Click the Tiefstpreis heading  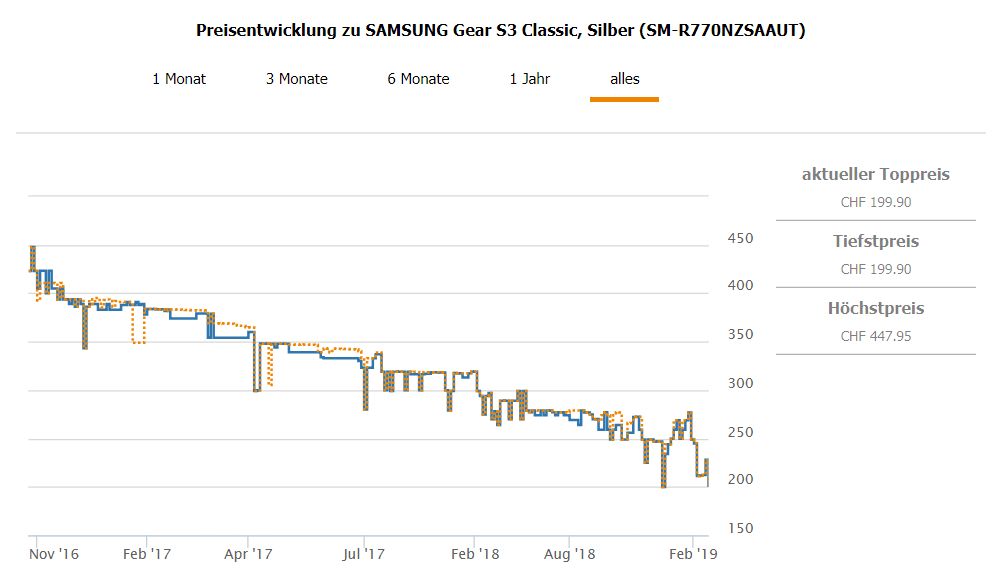click(x=876, y=242)
